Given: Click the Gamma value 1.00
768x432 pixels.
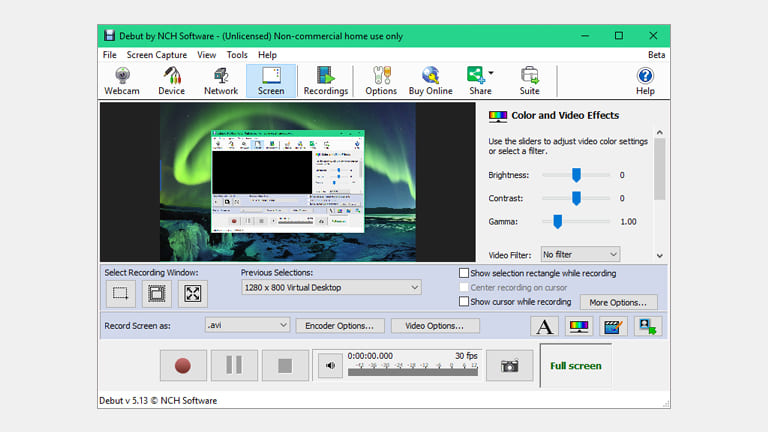Looking at the screenshot, I should coord(628,222).
